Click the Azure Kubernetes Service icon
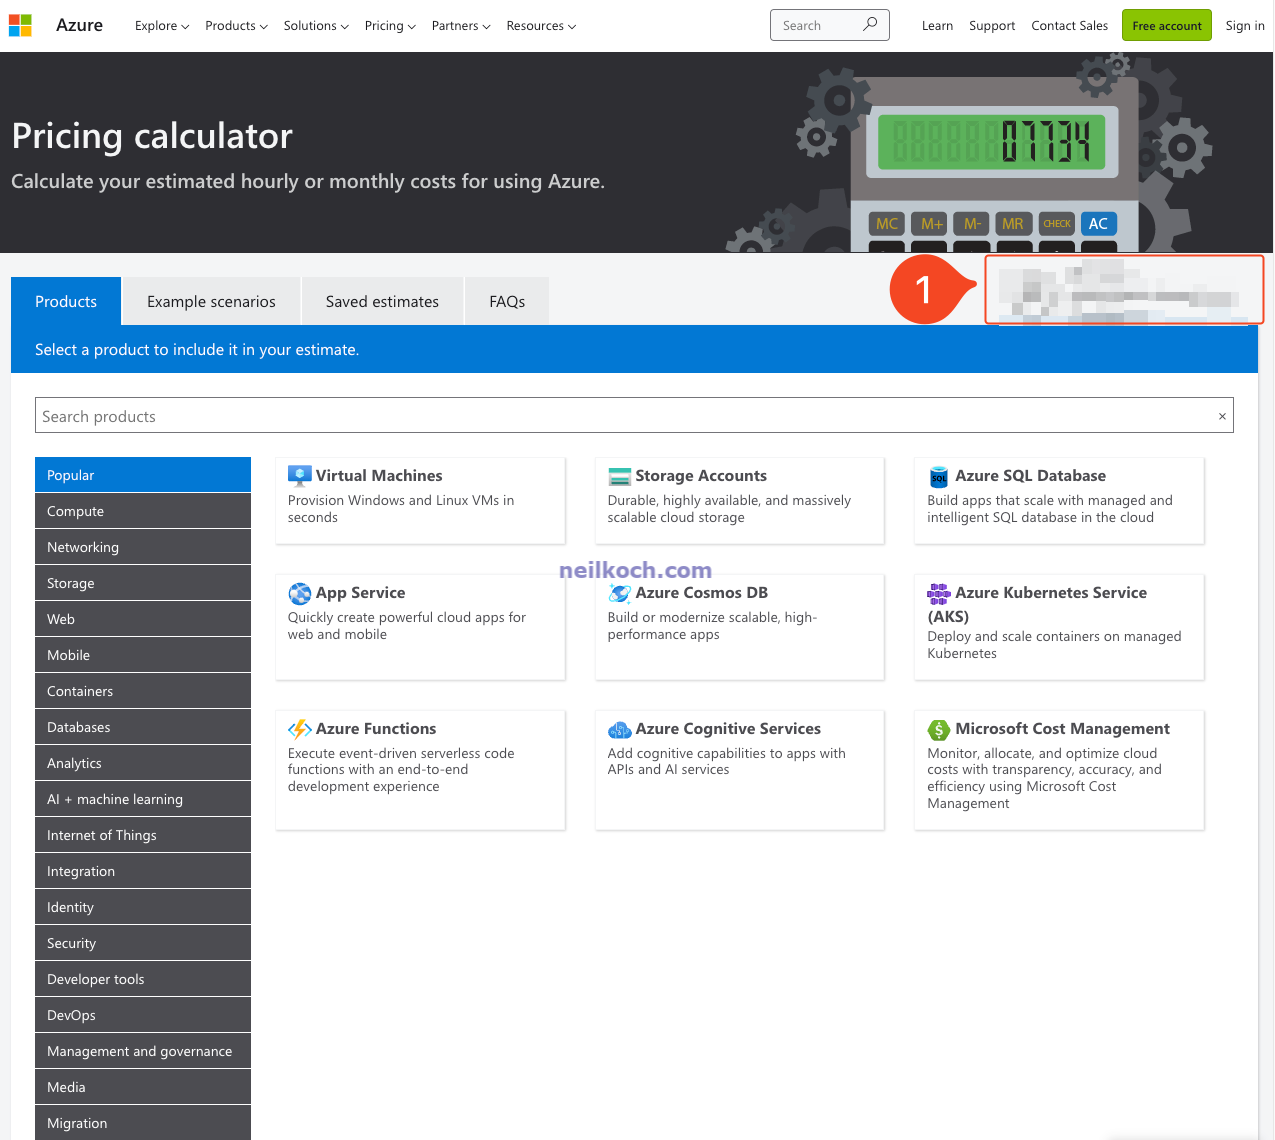Viewport: 1275px width, 1140px height. (x=938, y=593)
